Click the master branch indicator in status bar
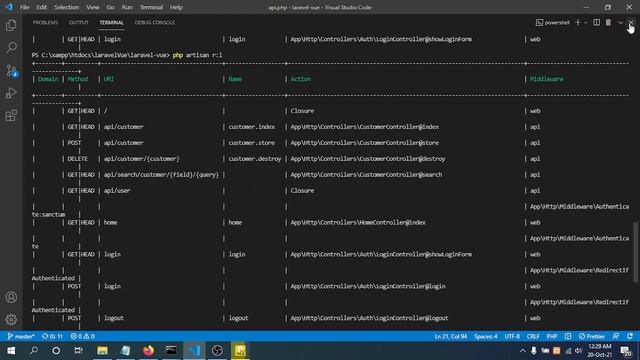 tap(21, 336)
